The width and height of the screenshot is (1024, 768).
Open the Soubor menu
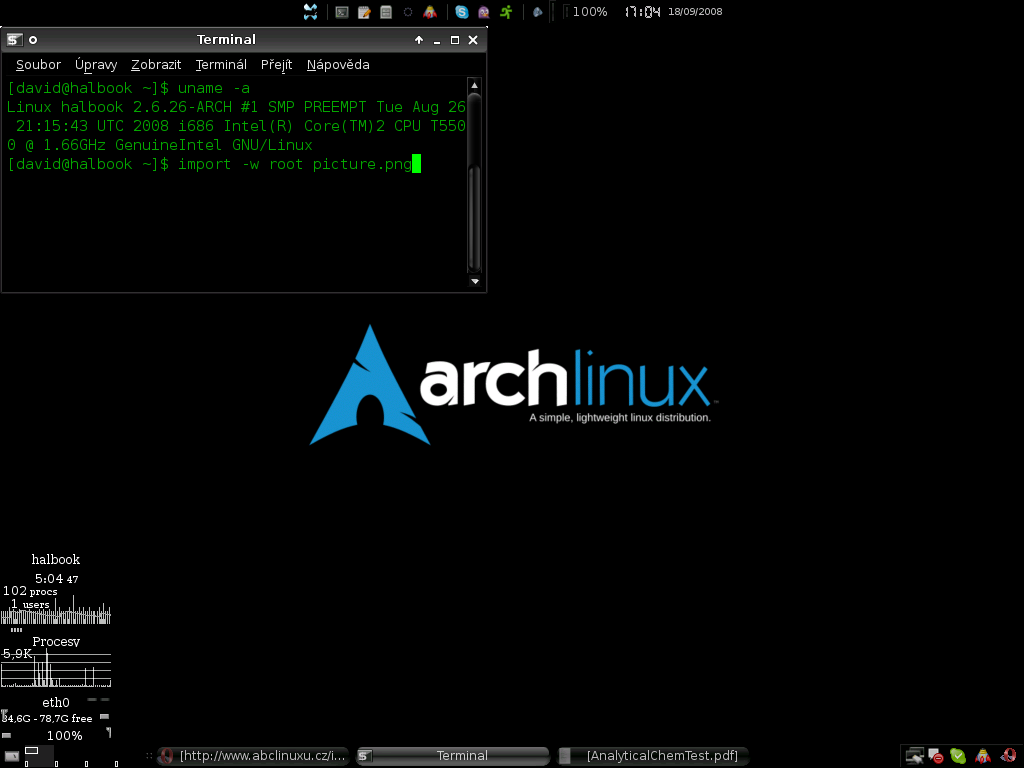coord(38,65)
